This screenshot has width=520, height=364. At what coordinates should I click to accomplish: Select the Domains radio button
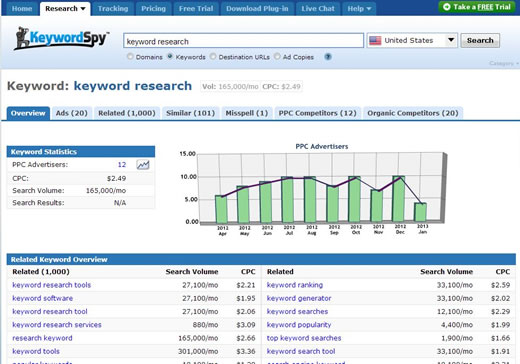(130, 56)
